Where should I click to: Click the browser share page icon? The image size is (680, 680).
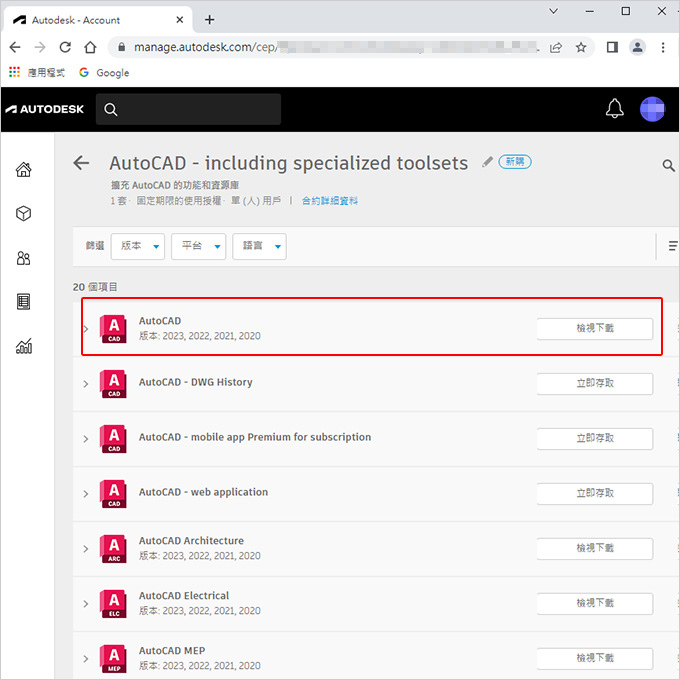pos(556,47)
